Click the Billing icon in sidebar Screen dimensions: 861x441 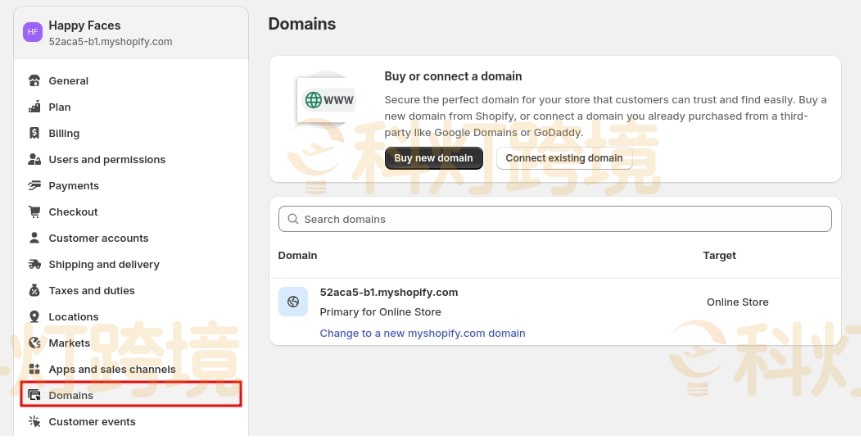point(35,133)
